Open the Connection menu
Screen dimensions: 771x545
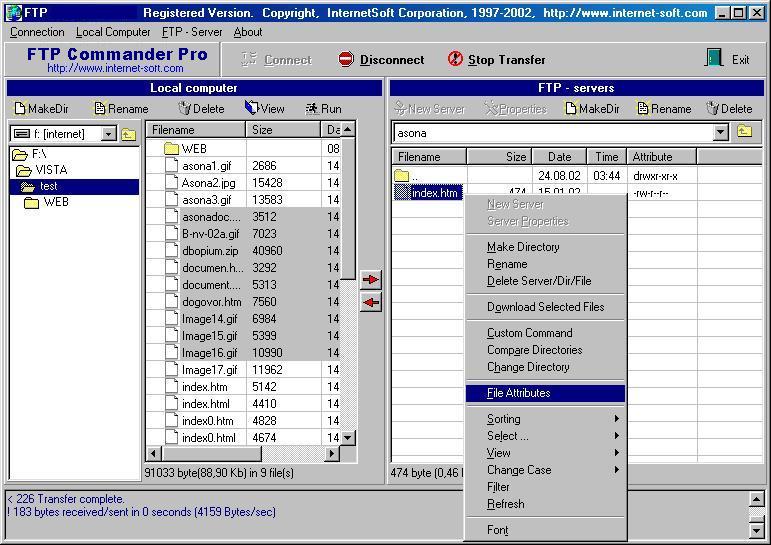[x=37, y=32]
